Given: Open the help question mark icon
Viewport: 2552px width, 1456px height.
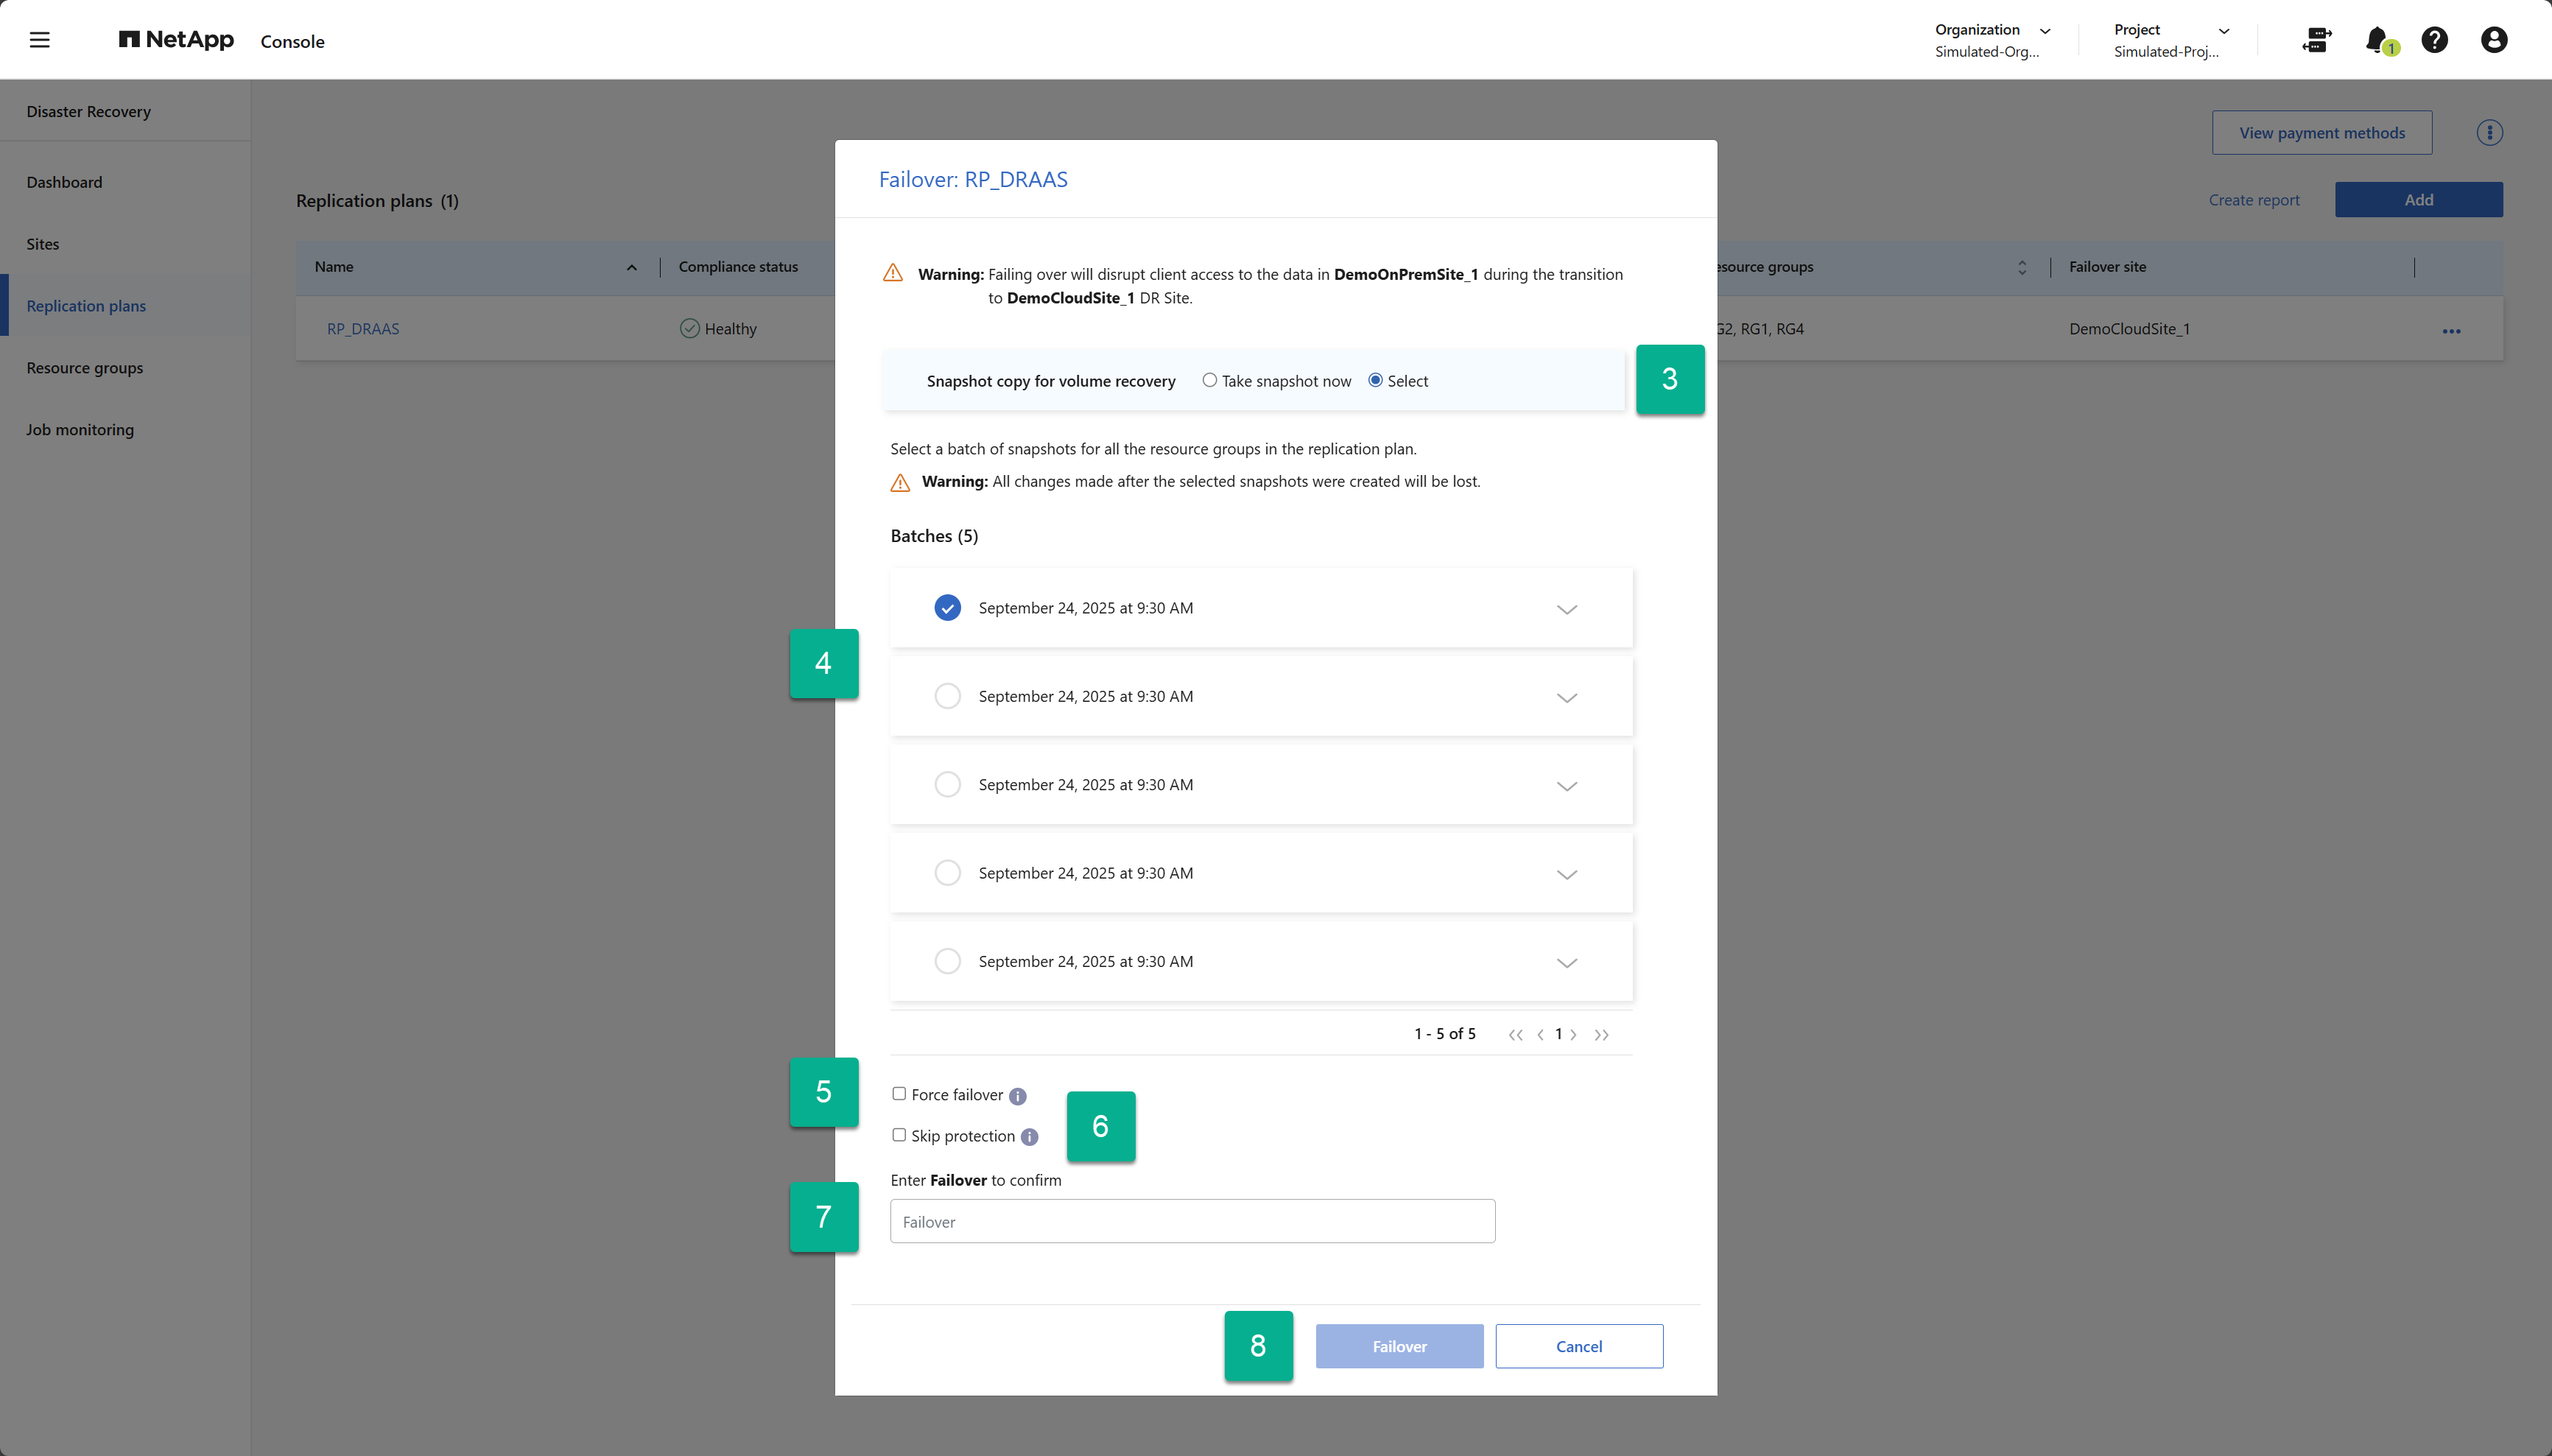Looking at the screenshot, I should (x=2434, y=40).
